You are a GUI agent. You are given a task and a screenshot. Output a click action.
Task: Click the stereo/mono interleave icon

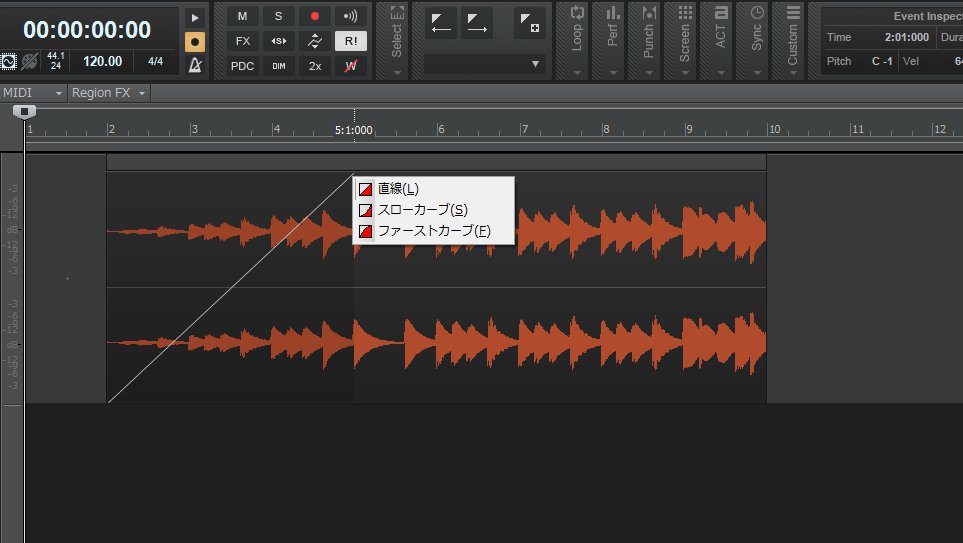278,41
